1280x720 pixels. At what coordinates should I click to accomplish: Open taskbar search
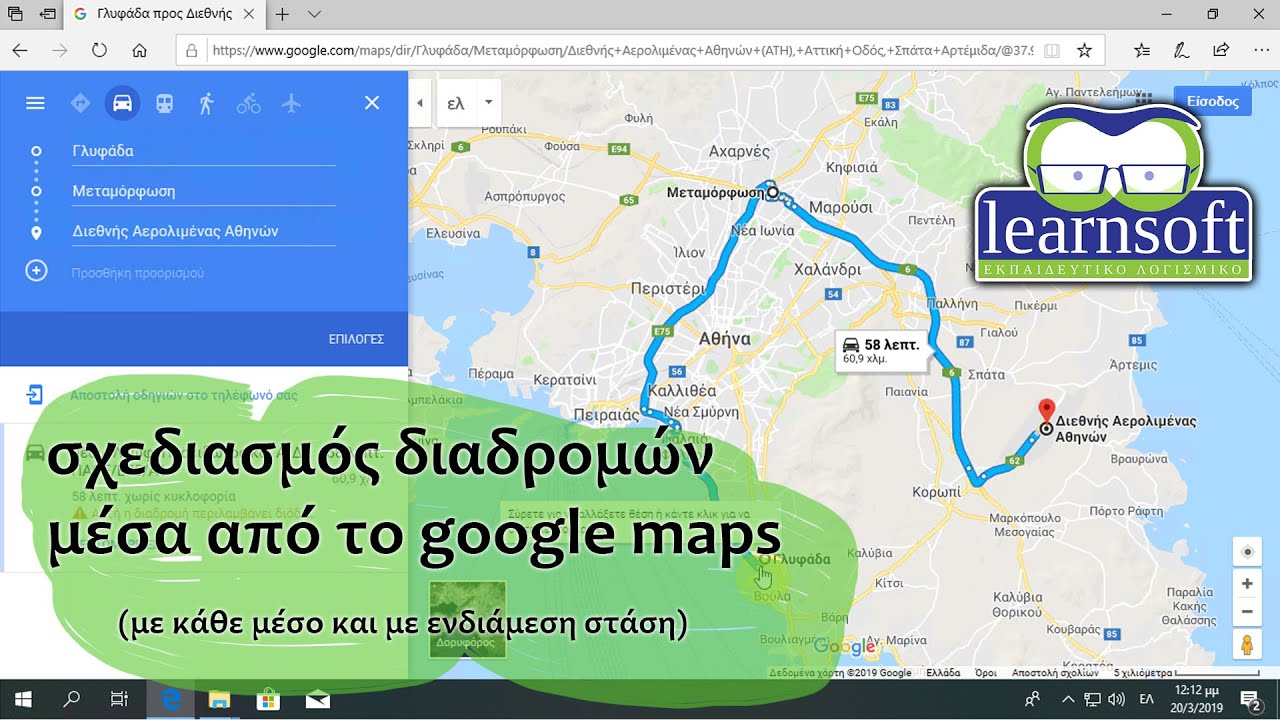tap(72, 700)
